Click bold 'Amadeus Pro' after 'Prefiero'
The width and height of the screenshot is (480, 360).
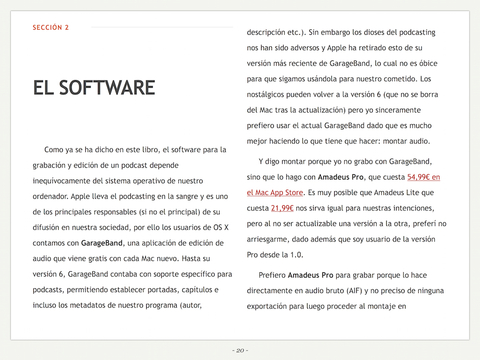coord(310,275)
